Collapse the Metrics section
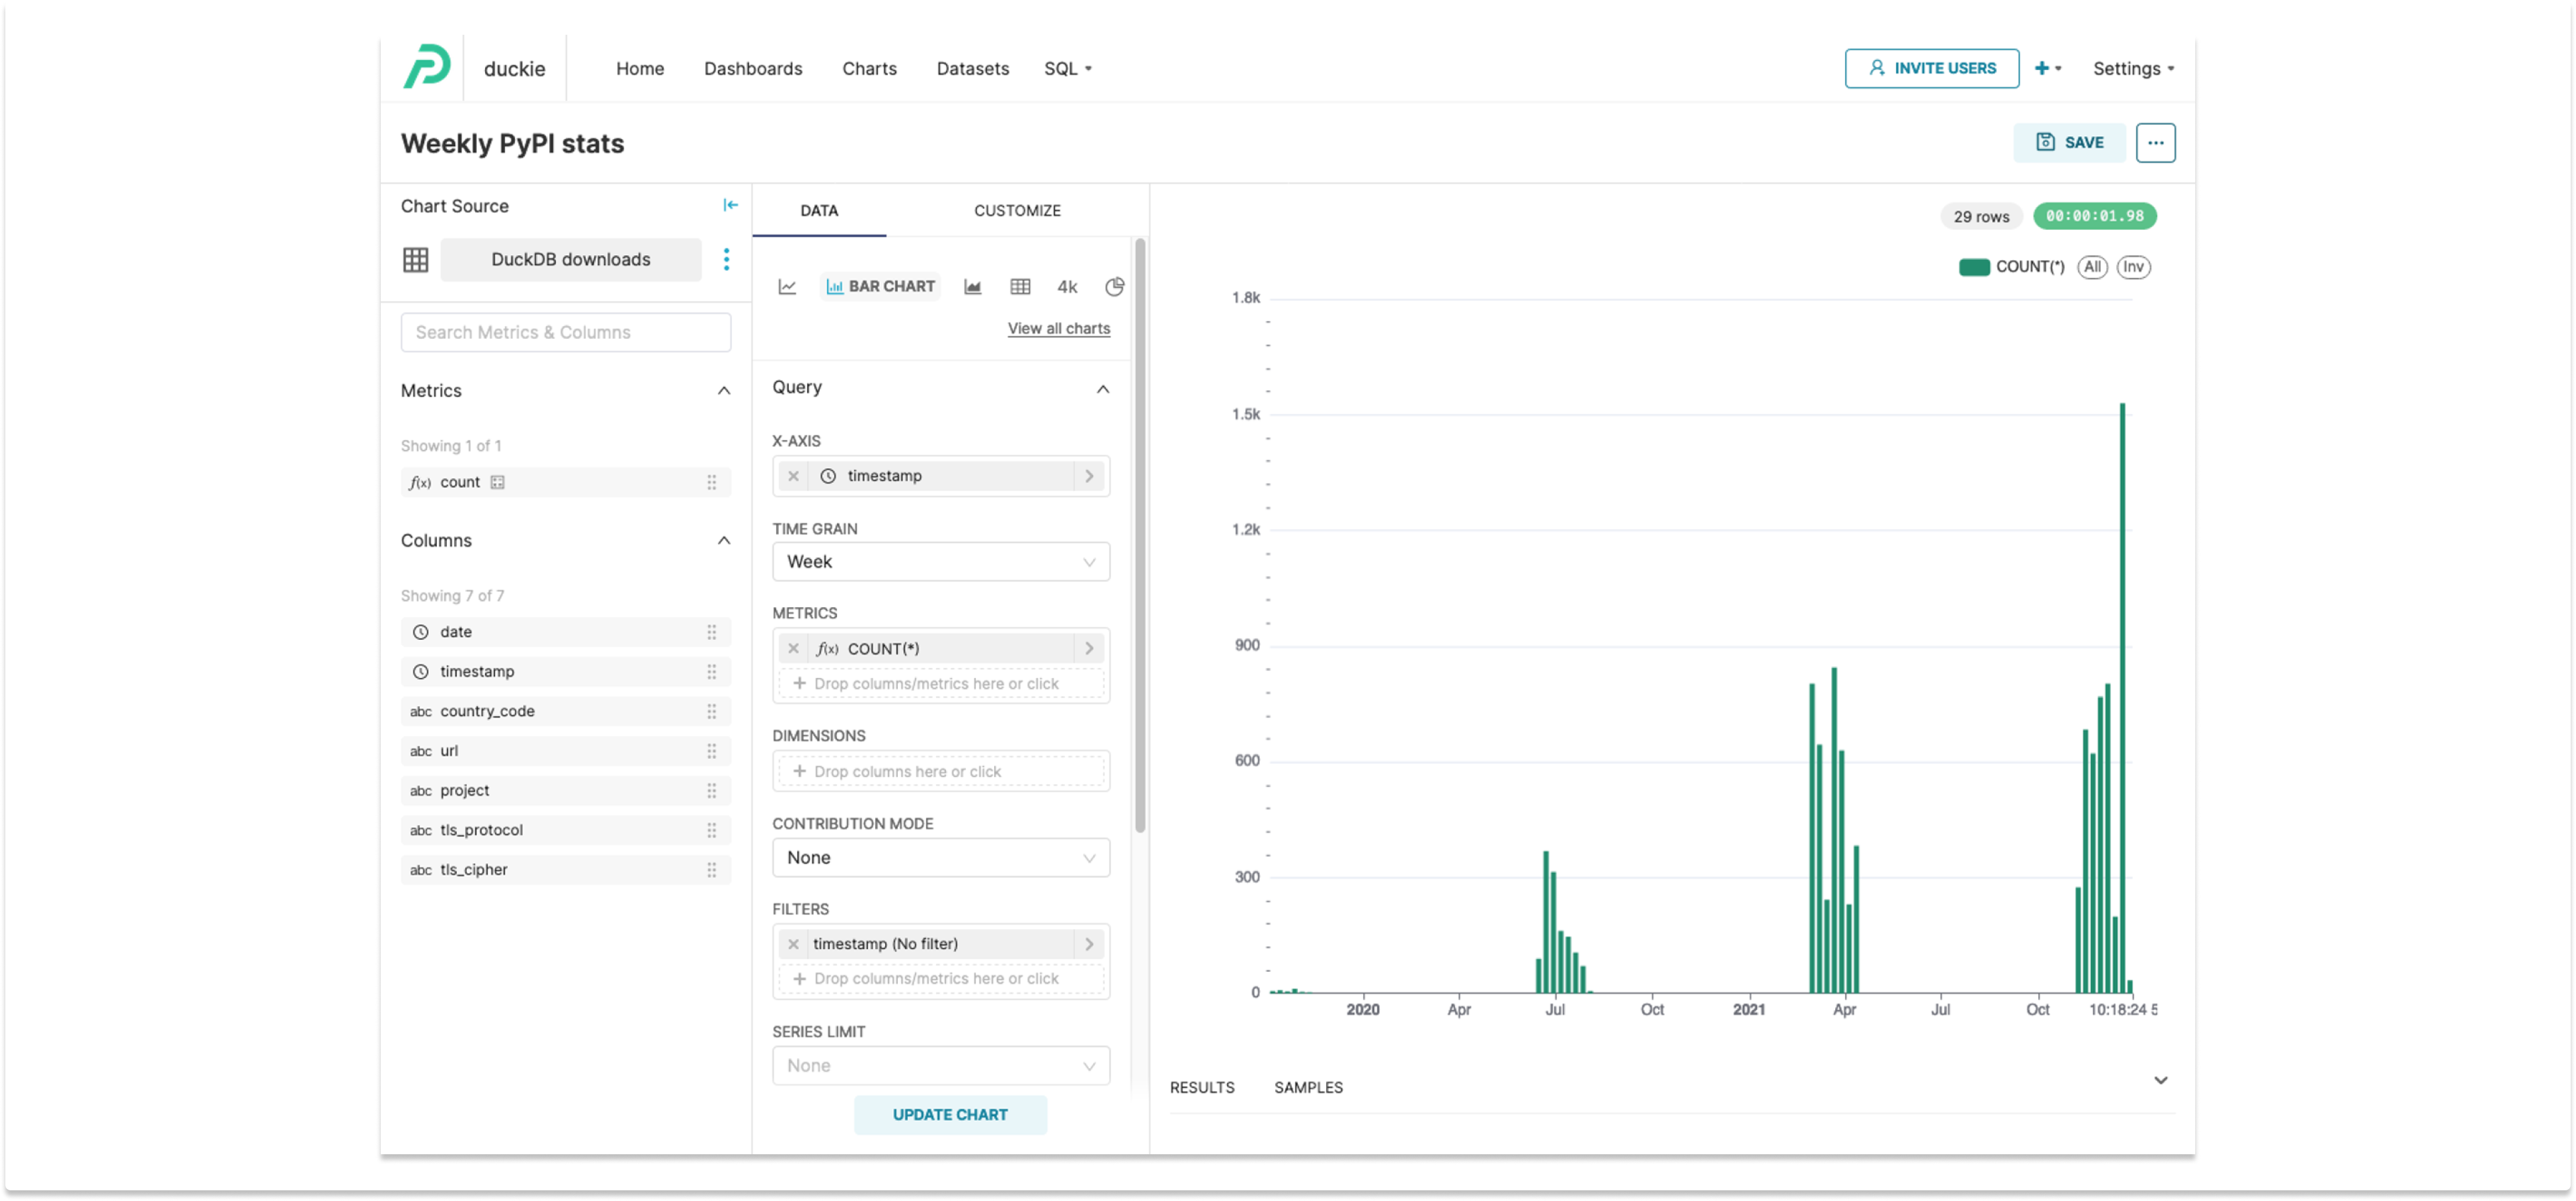 click(x=723, y=391)
